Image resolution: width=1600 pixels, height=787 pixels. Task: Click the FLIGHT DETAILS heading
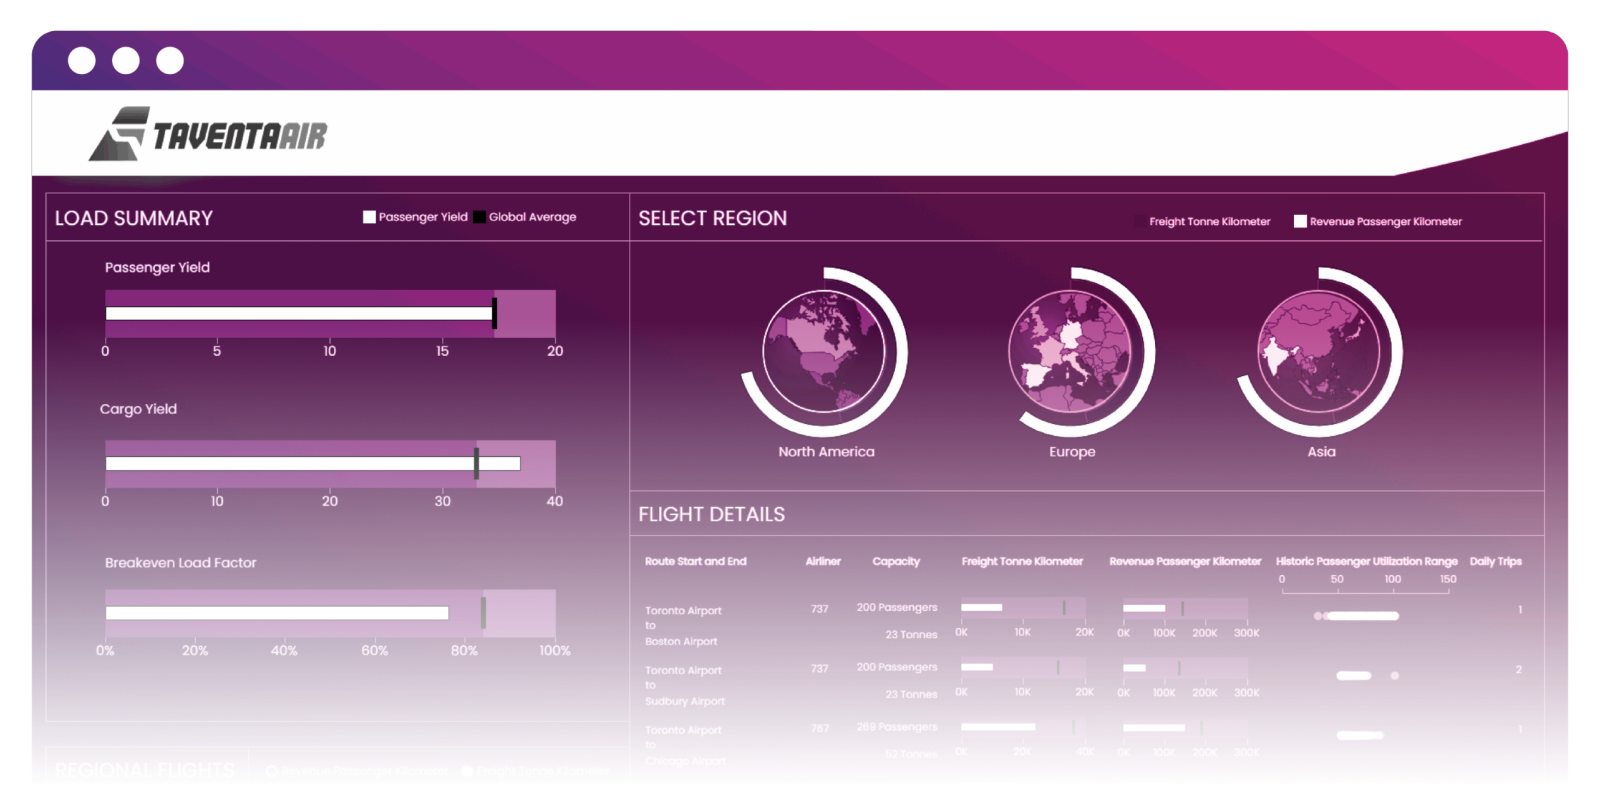pyautogui.click(x=712, y=514)
